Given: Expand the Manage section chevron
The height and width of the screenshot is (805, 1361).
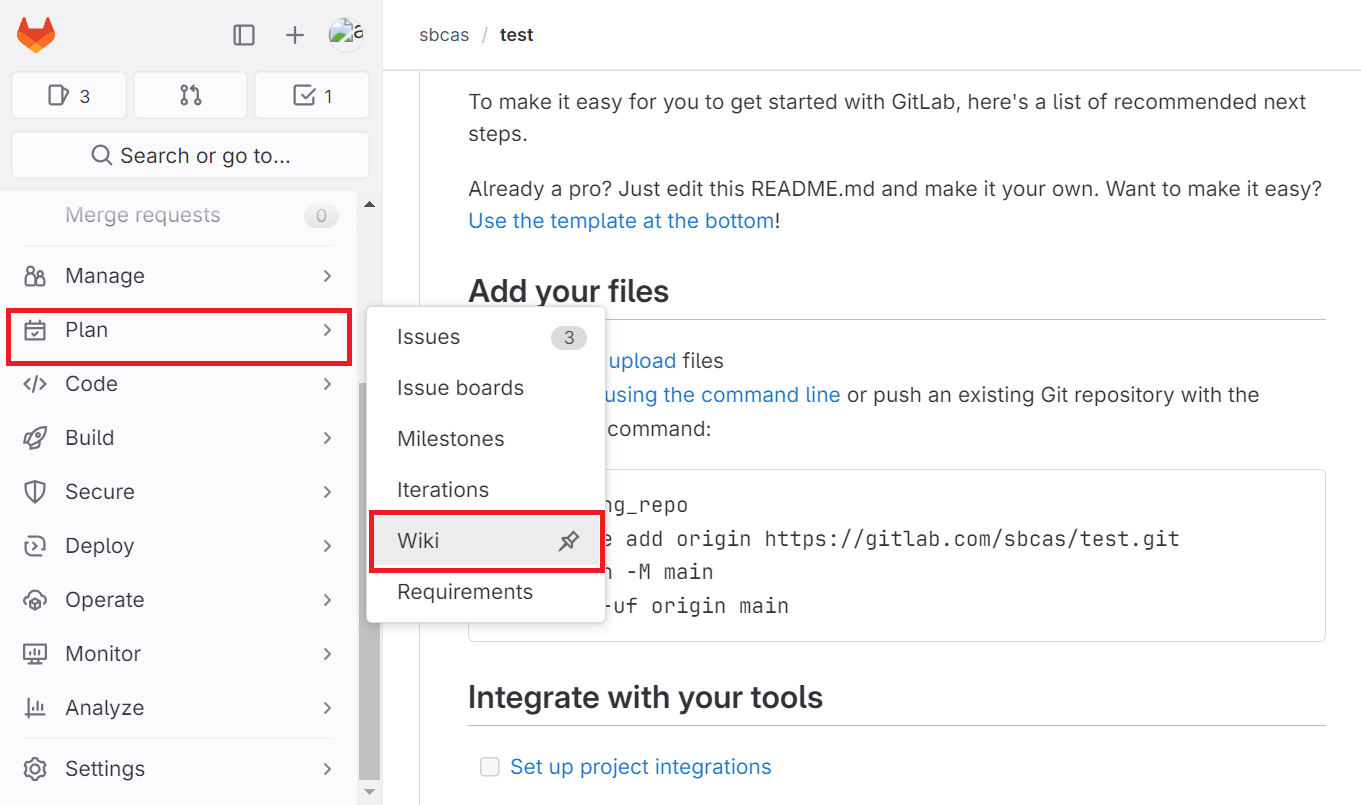Looking at the screenshot, I should point(327,276).
